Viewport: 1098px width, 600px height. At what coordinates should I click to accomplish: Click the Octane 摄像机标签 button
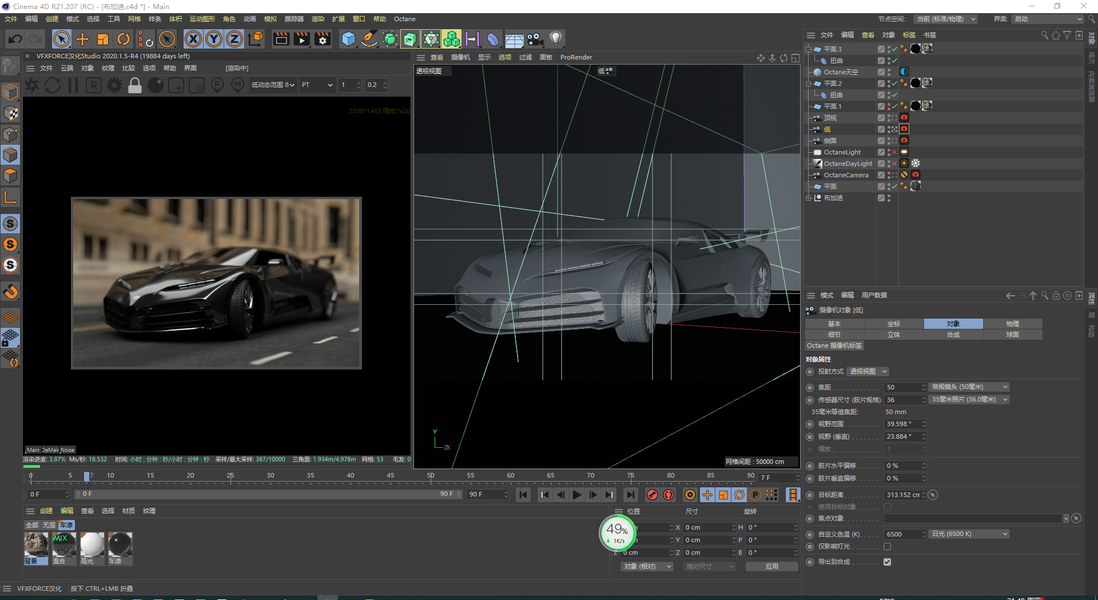click(834, 346)
